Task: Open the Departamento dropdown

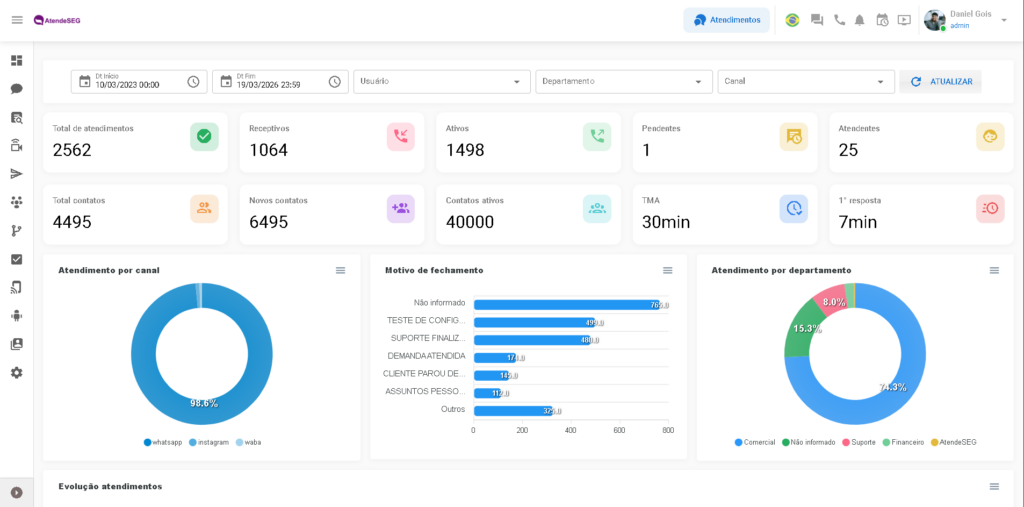Action: point(623,82)
